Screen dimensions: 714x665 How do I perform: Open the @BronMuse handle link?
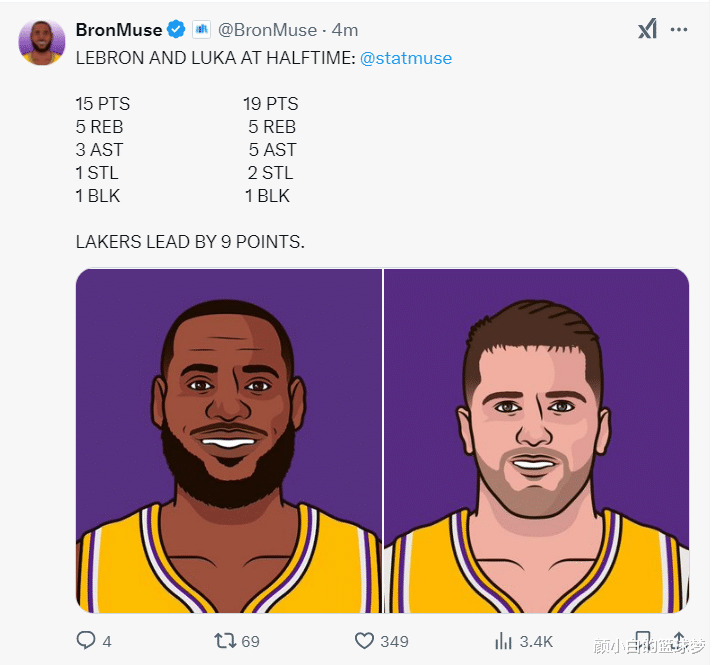click(267, 30)
